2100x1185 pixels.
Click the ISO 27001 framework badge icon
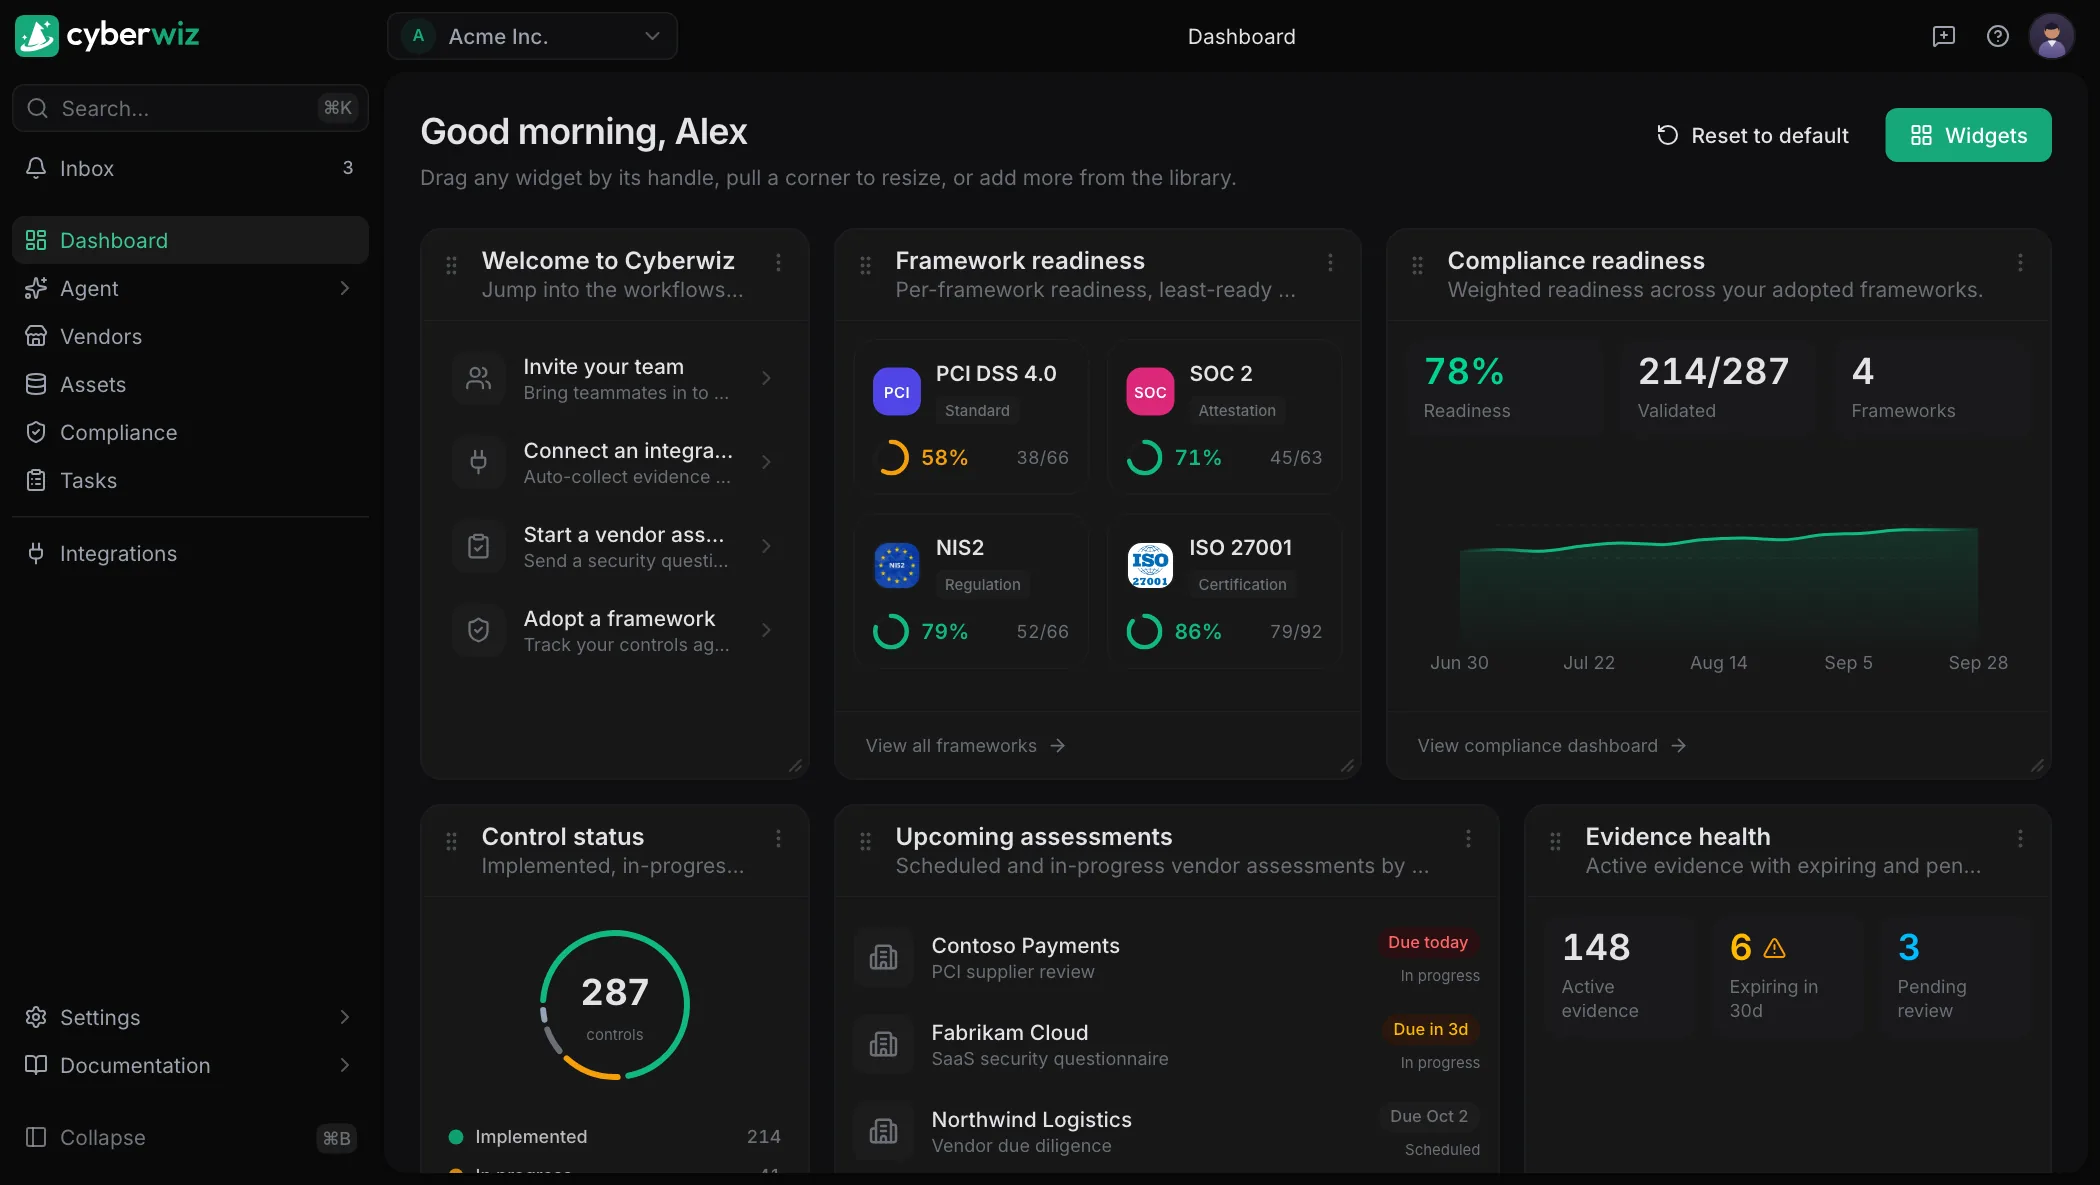(1150, 566)
